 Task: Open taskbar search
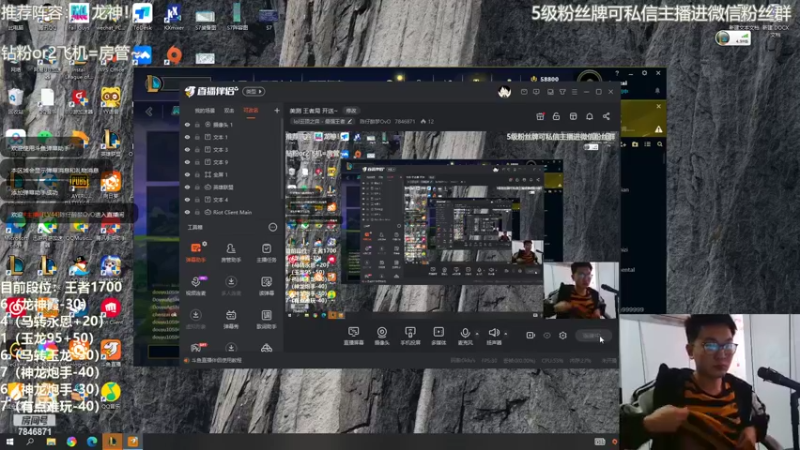click(30, 441)
